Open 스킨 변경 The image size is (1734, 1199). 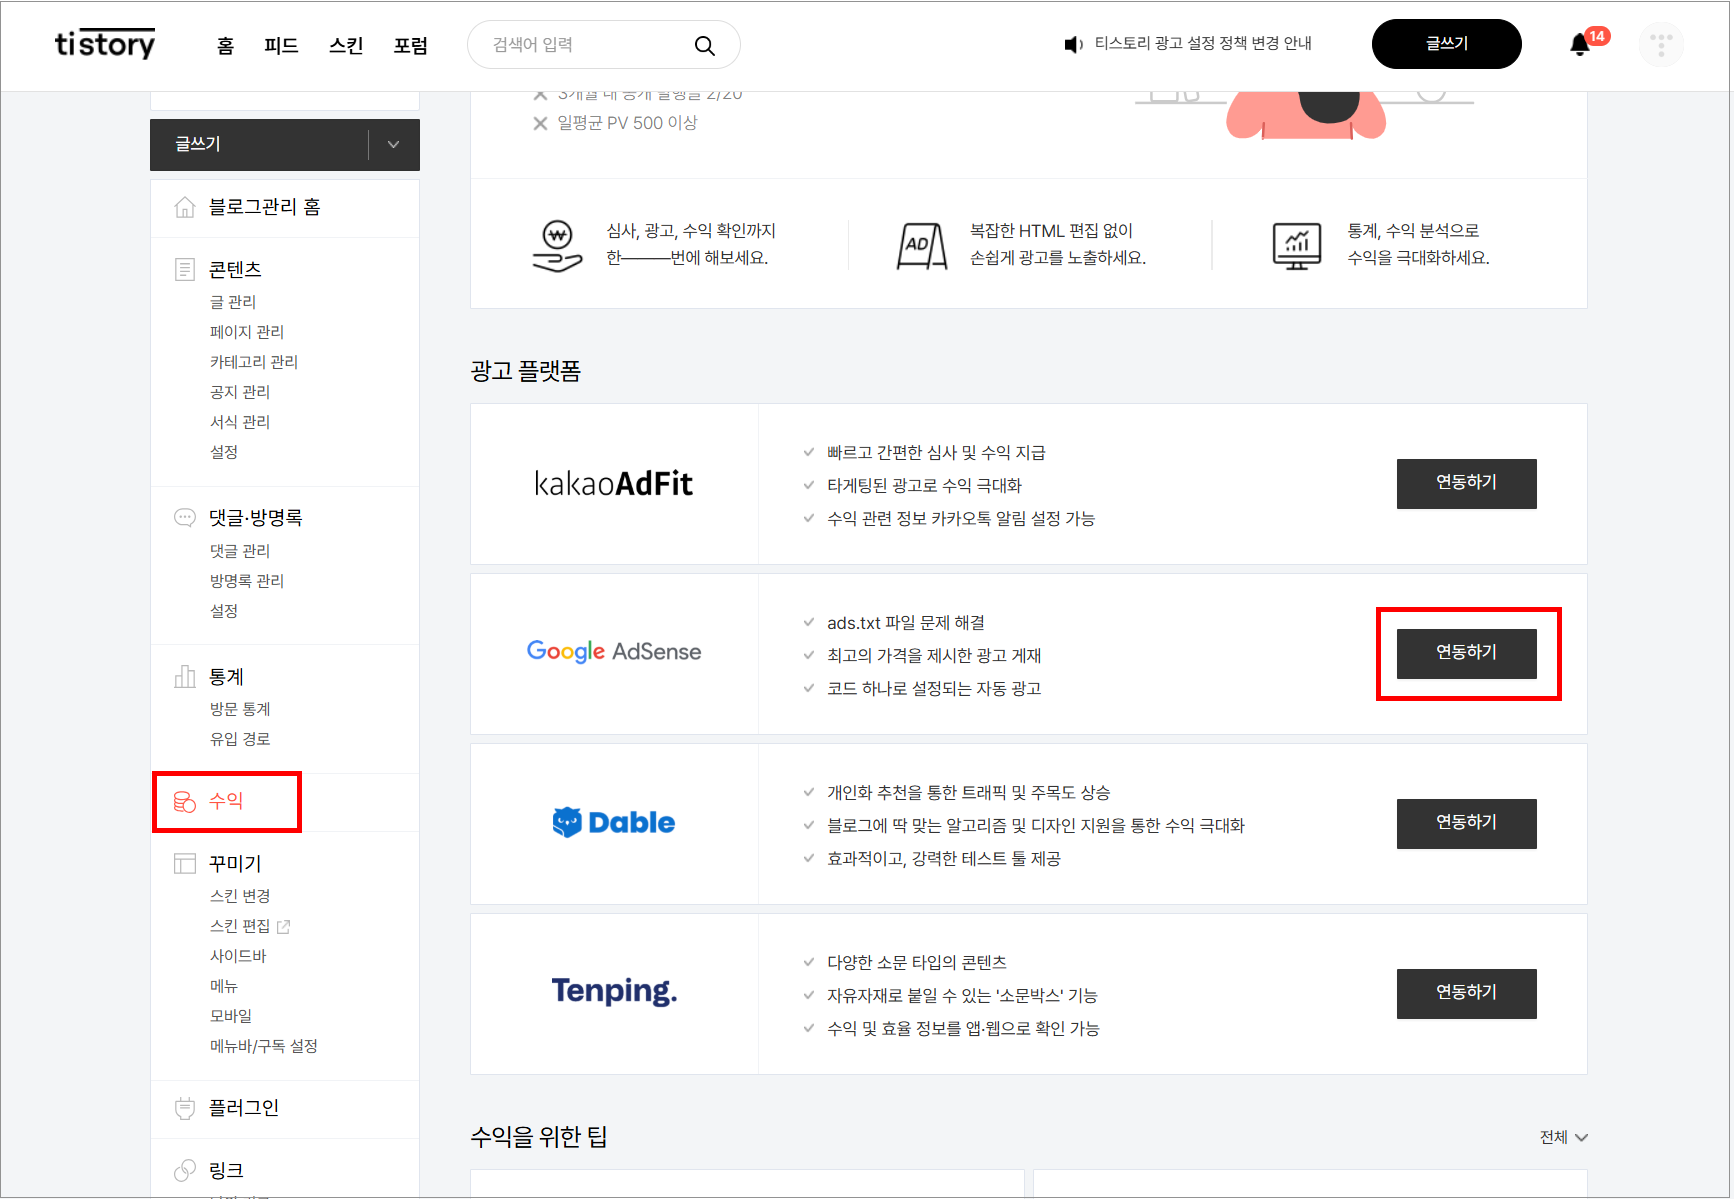pyautogui.click(x=240, y=896)
